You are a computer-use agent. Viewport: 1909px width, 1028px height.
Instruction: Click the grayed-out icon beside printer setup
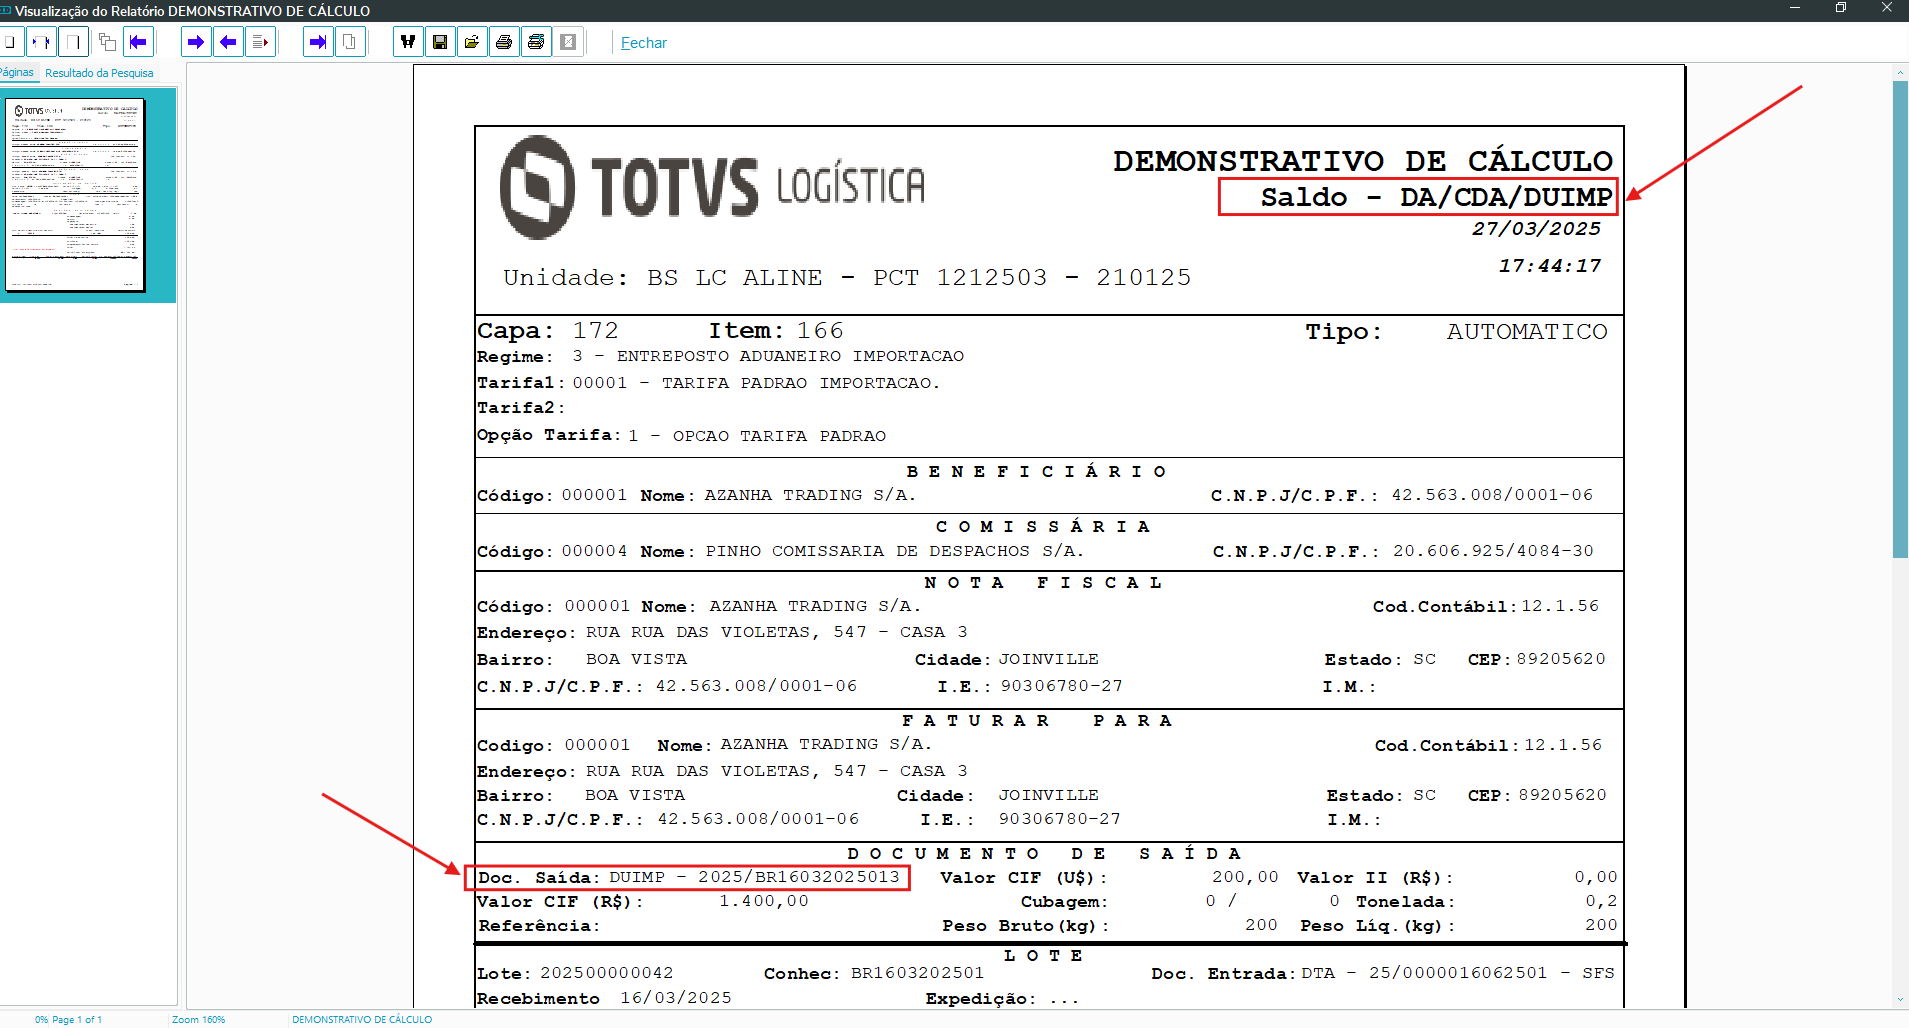[568, 42]
